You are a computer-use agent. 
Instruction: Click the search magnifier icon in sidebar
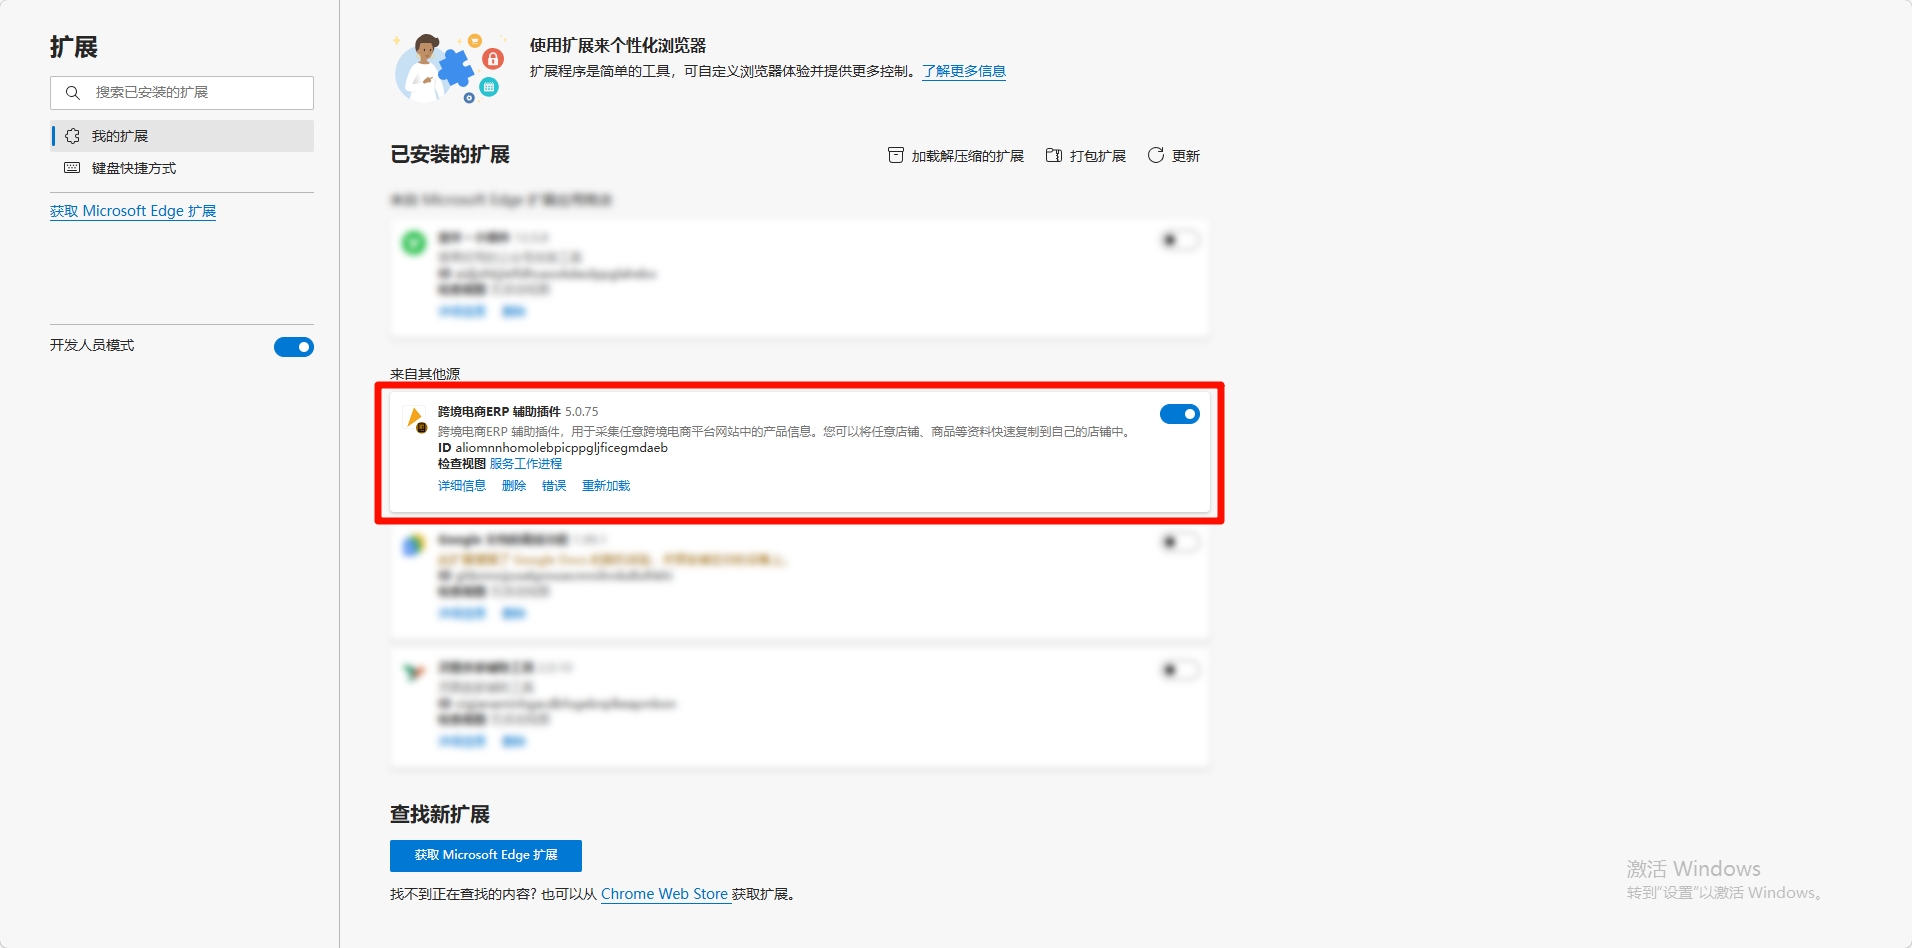(x=73, y=93)
